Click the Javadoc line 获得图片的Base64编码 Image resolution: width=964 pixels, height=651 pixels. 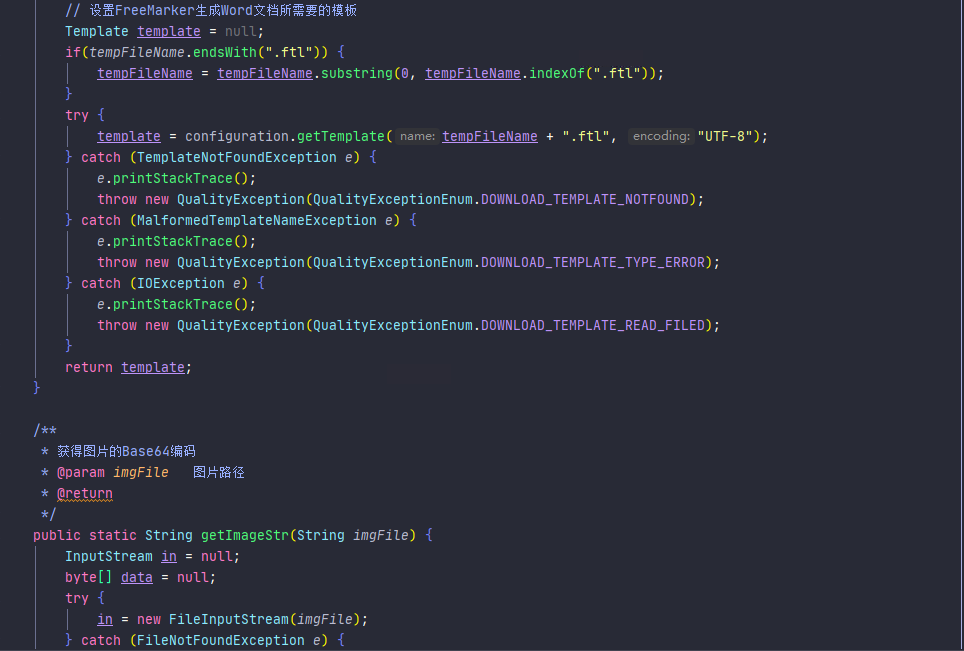[x=126, y=451]
